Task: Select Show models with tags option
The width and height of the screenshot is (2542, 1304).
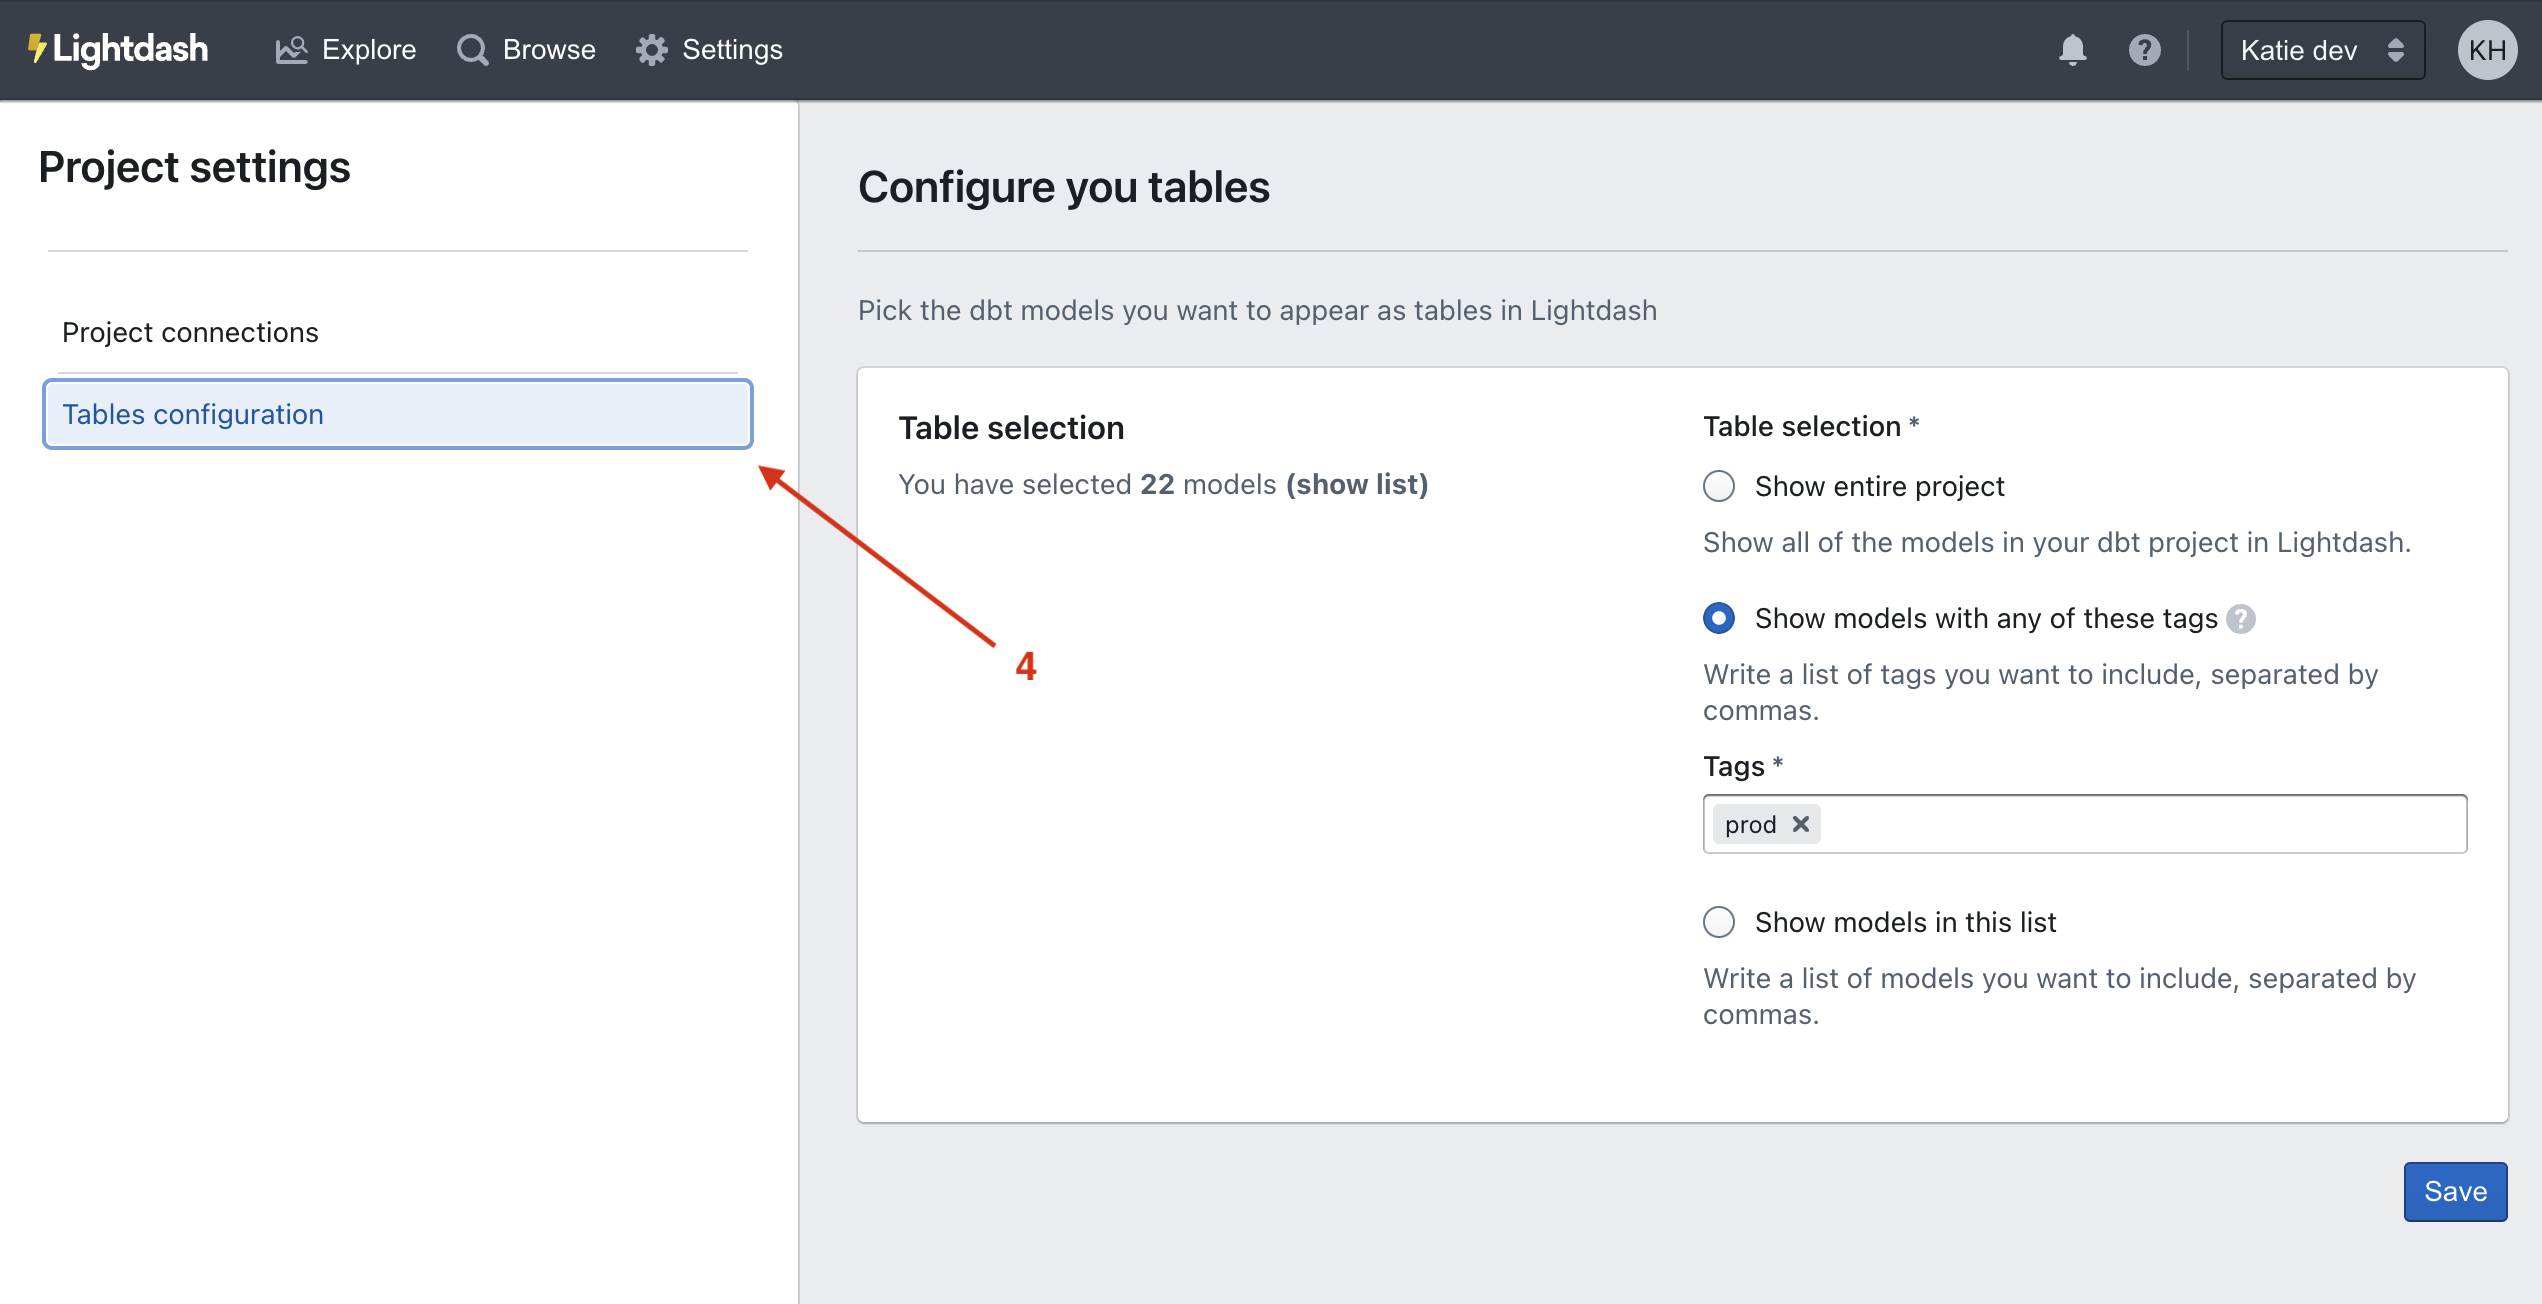Action: [1719, 618]
